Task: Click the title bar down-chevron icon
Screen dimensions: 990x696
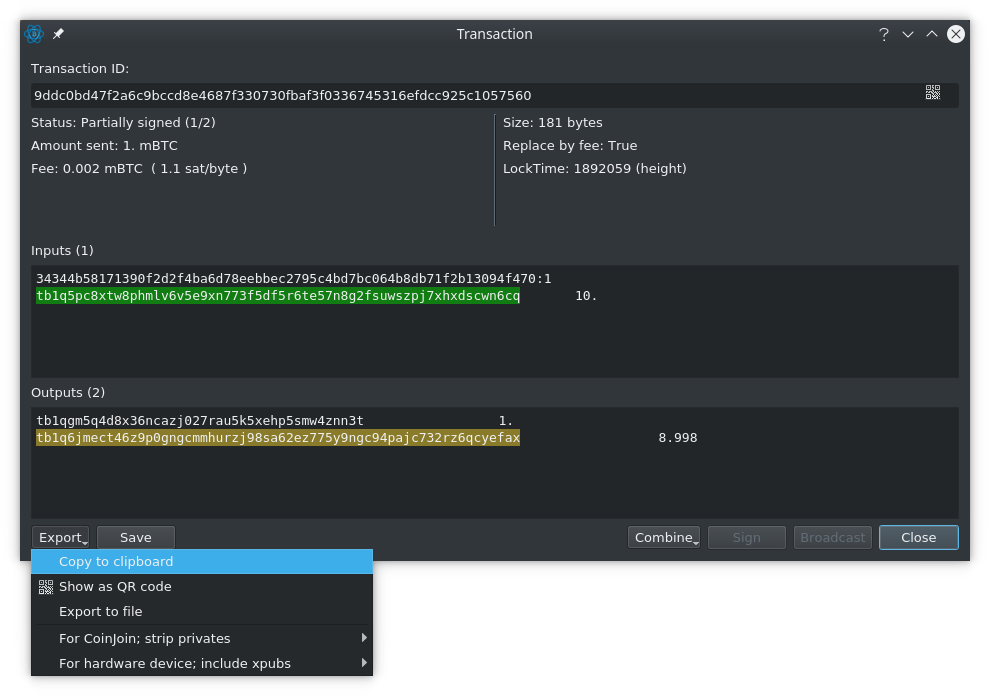Action: coord(908,34)
